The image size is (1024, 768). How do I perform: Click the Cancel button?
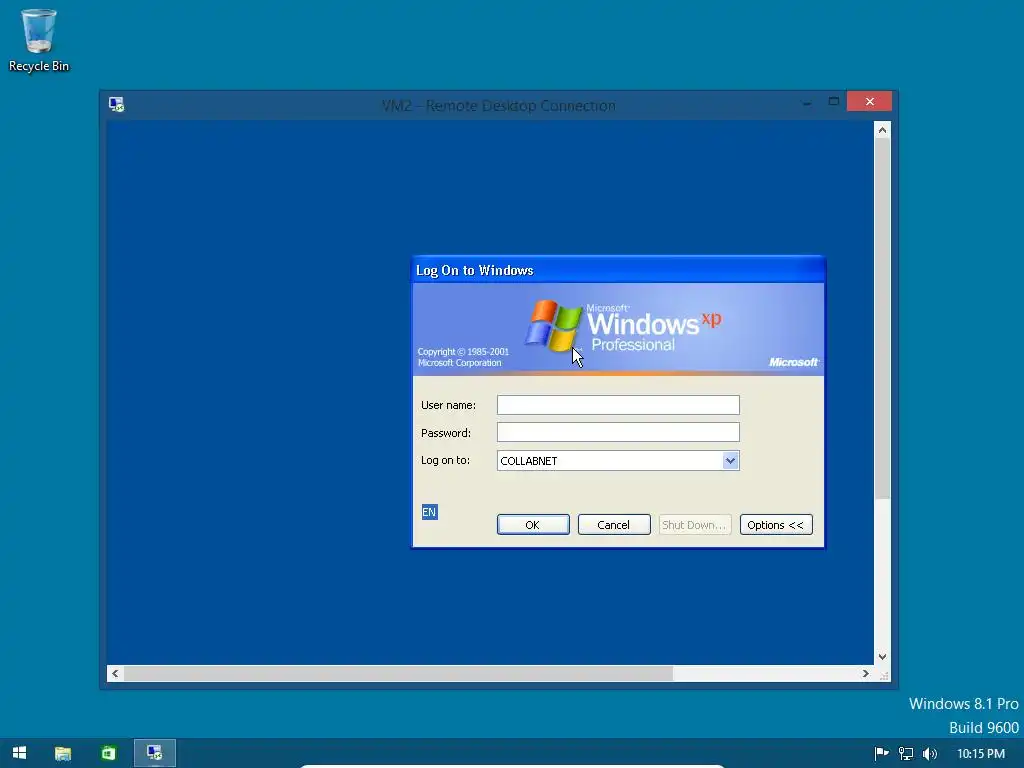[614, 524]
